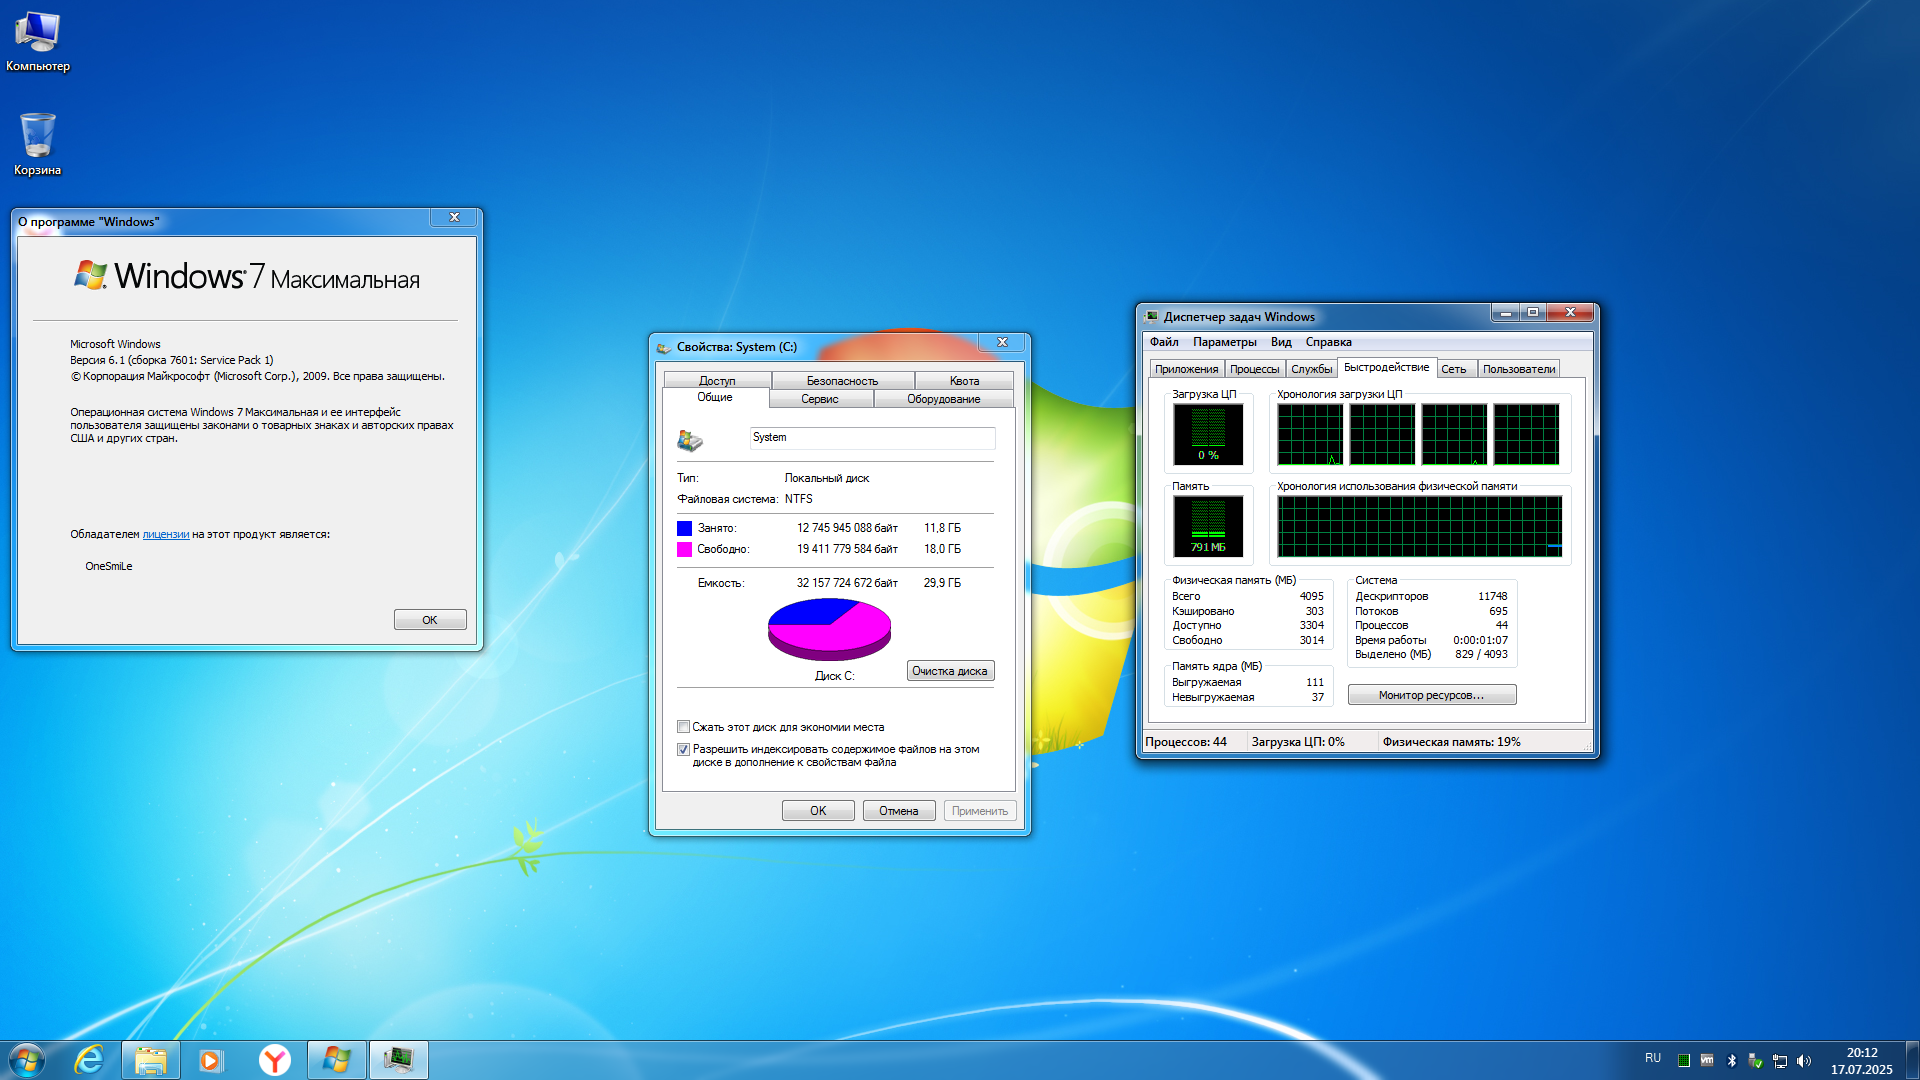
Task: Open the network connection tray icon
Action: pos(1780,1060)
